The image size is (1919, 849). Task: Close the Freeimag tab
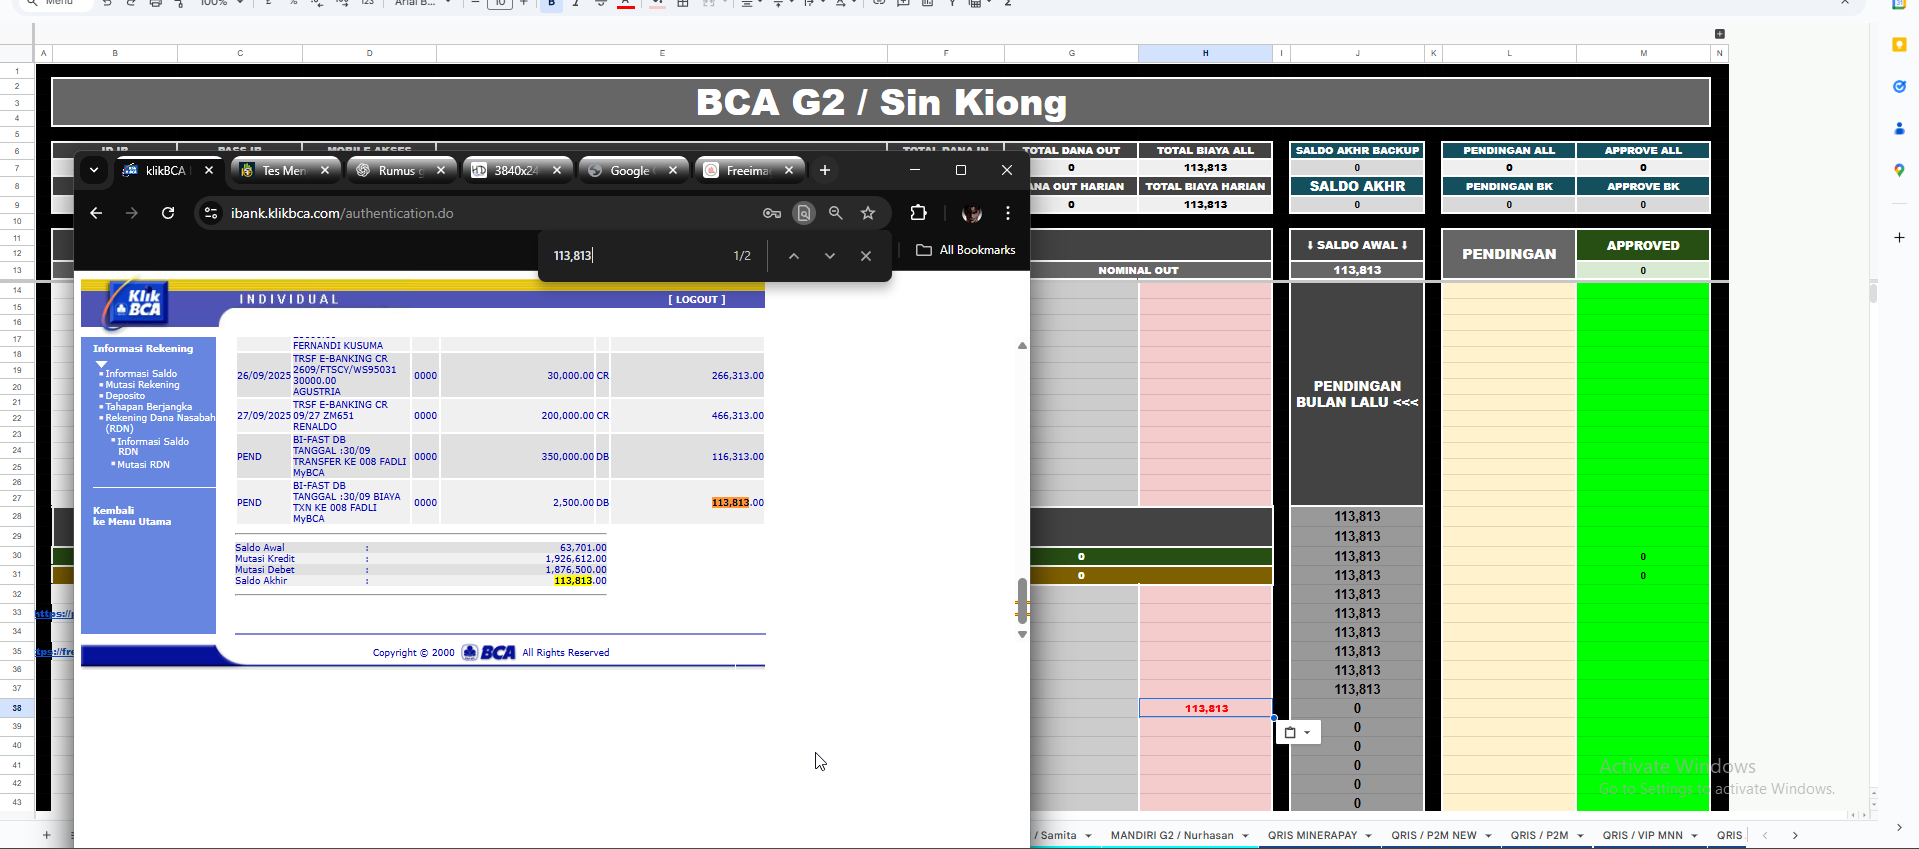tap(789, 170)
